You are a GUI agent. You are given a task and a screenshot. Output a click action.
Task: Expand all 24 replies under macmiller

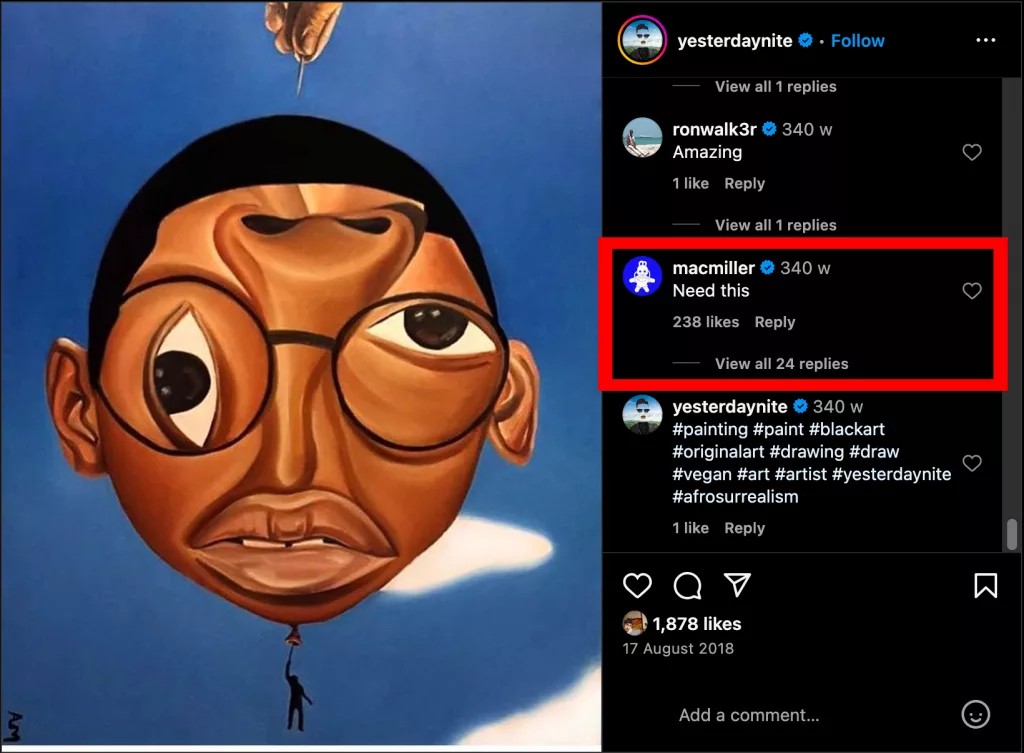pos(781,364)
